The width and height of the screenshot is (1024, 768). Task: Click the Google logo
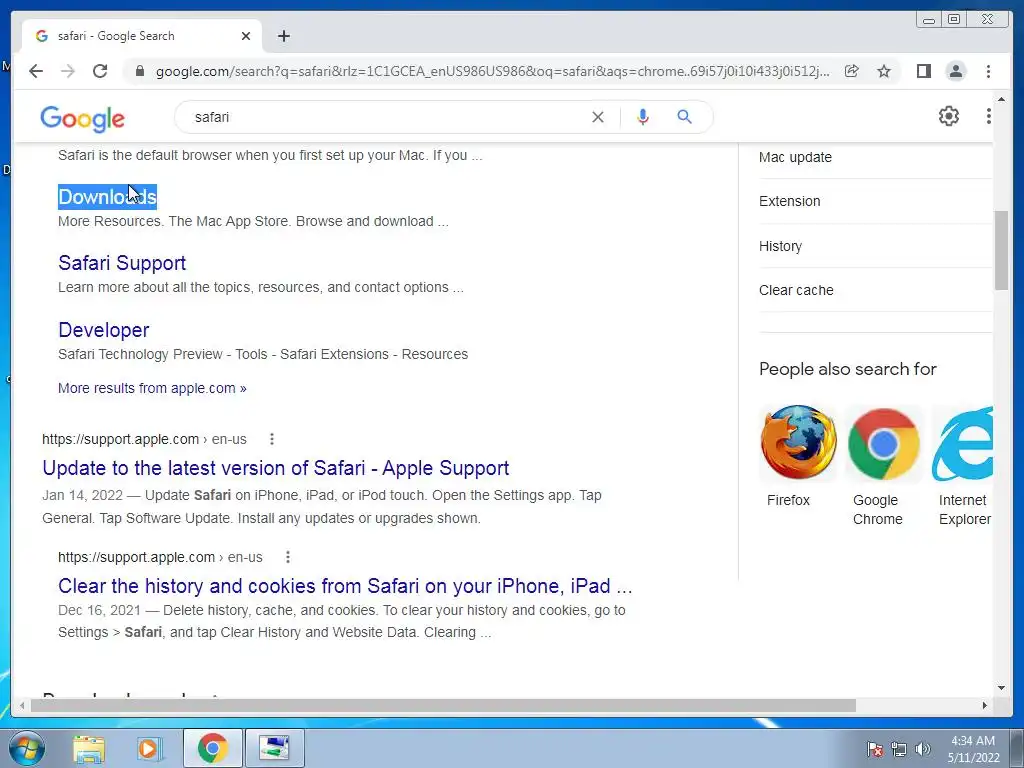[x=82, y=118]
